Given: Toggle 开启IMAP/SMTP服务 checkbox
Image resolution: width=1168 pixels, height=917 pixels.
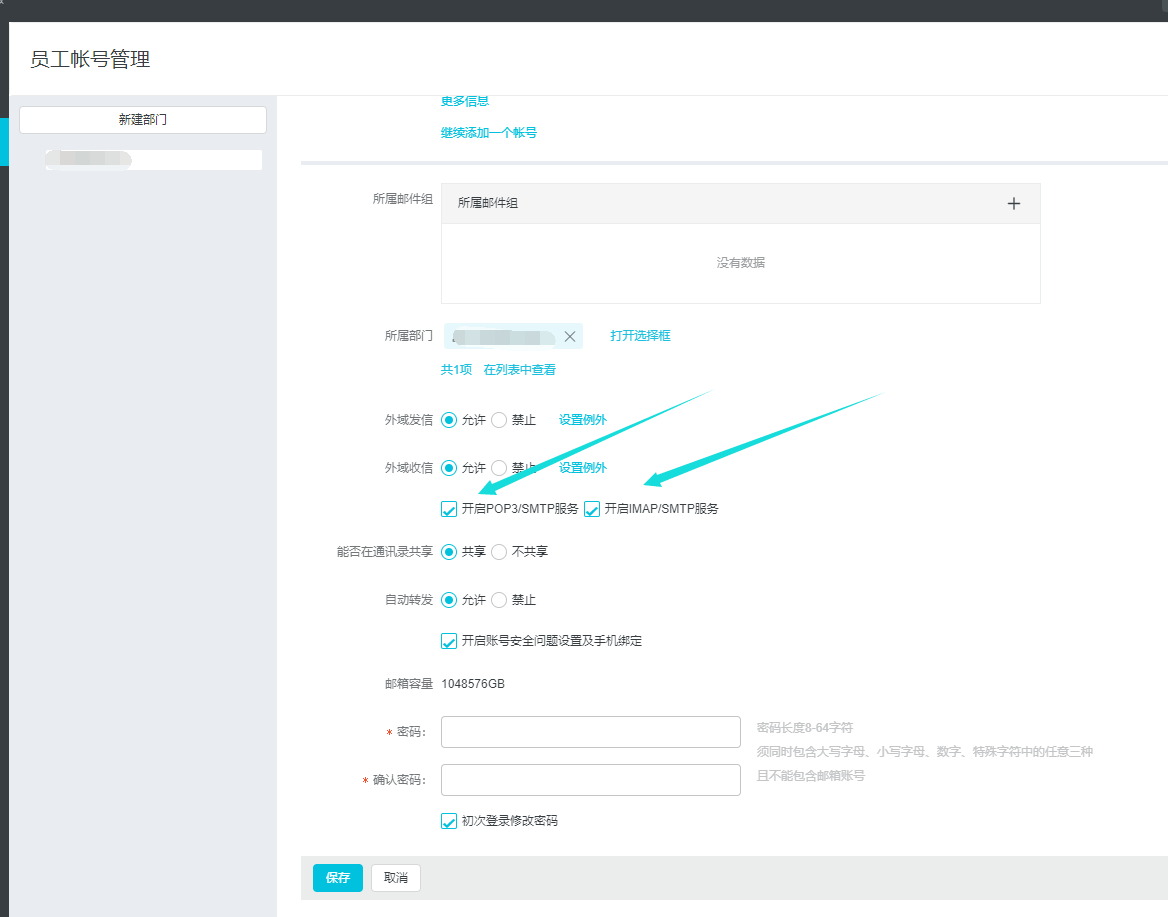Looking at the screenshot, I should click(592, 509).
